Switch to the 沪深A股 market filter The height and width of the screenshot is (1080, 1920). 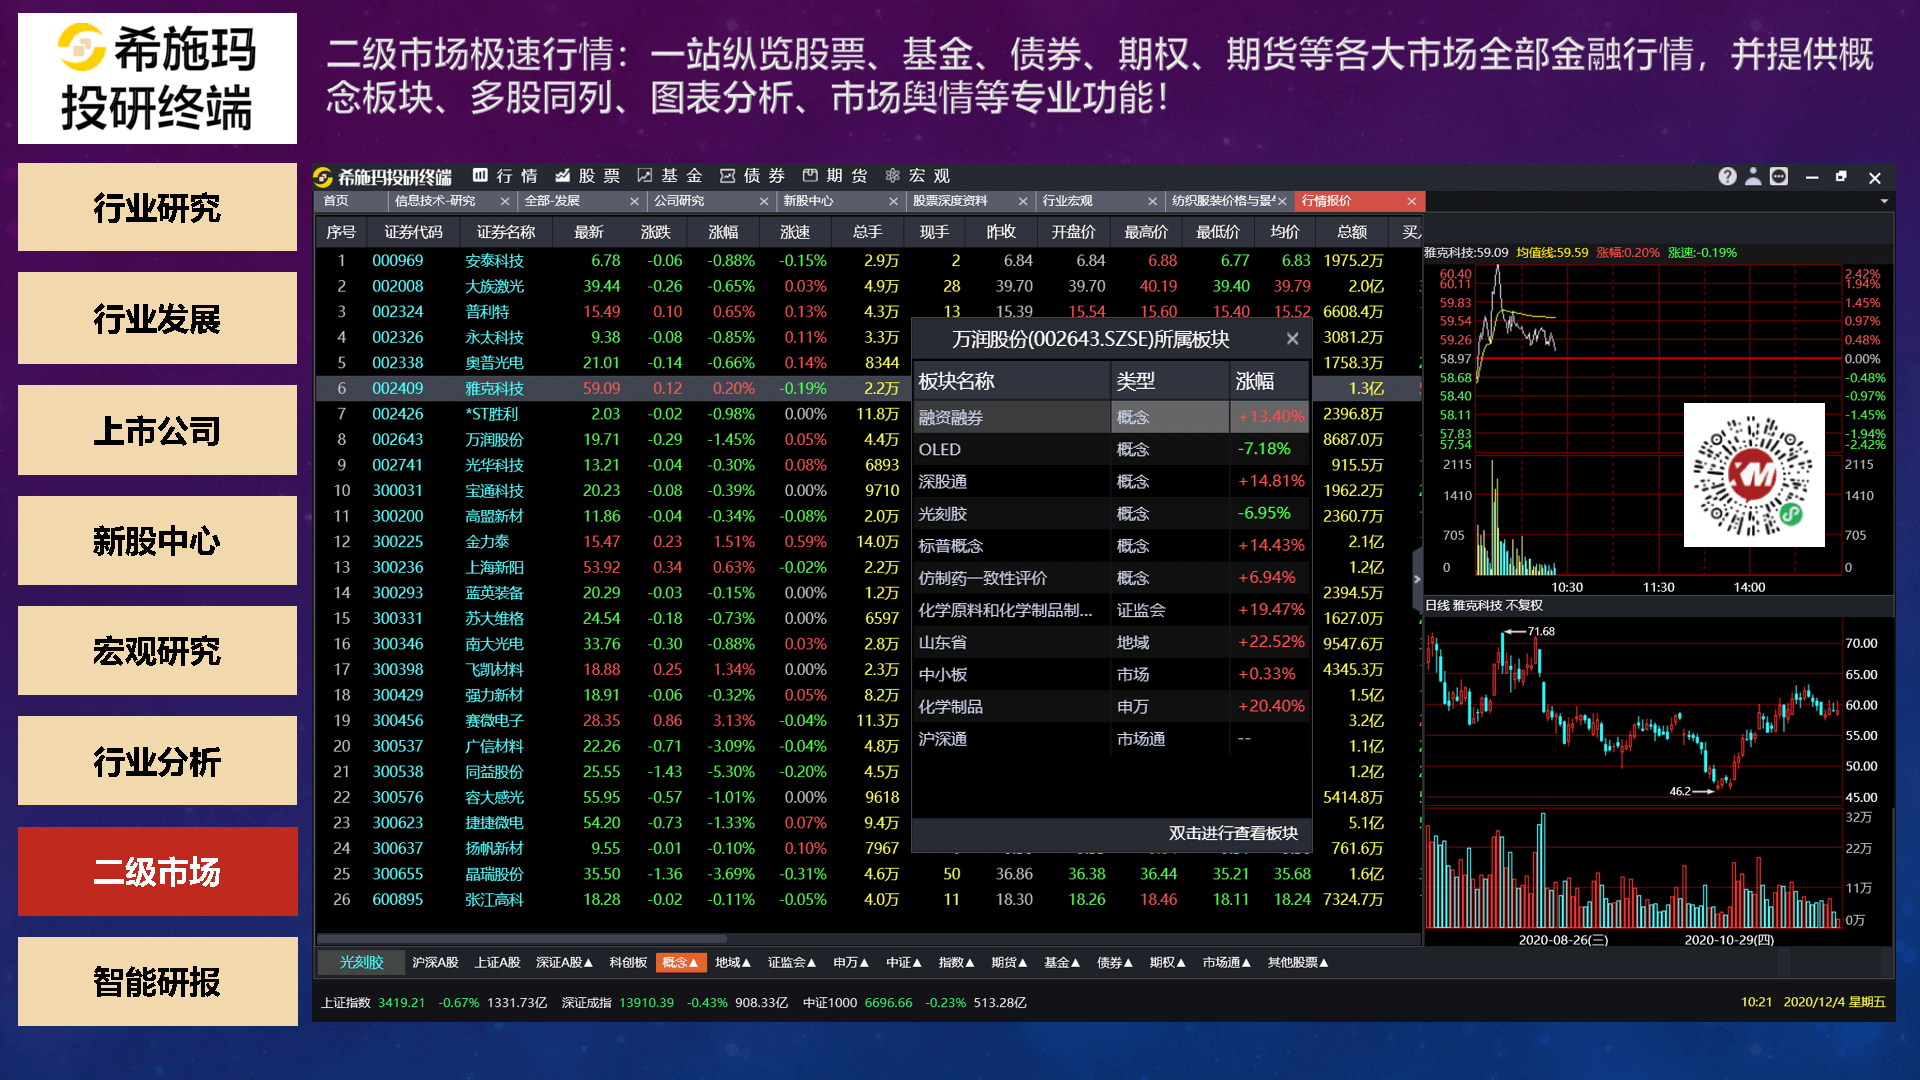pyautogui.click(x=434, y=962)
